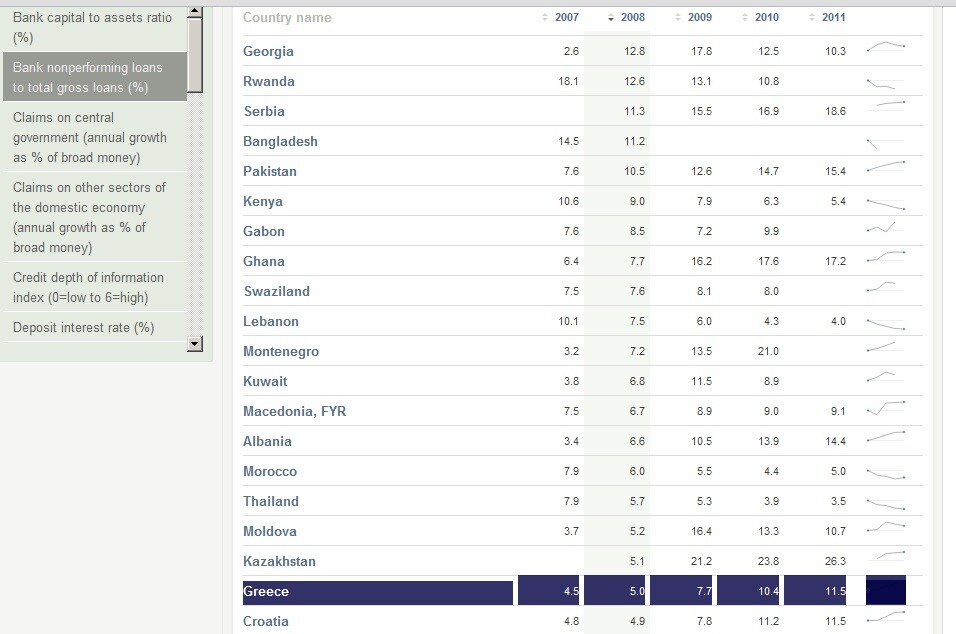This screenshot has height=634, width=956.
Task: Click the indicator list scroll down arrow
Action: tap(194, 344)
